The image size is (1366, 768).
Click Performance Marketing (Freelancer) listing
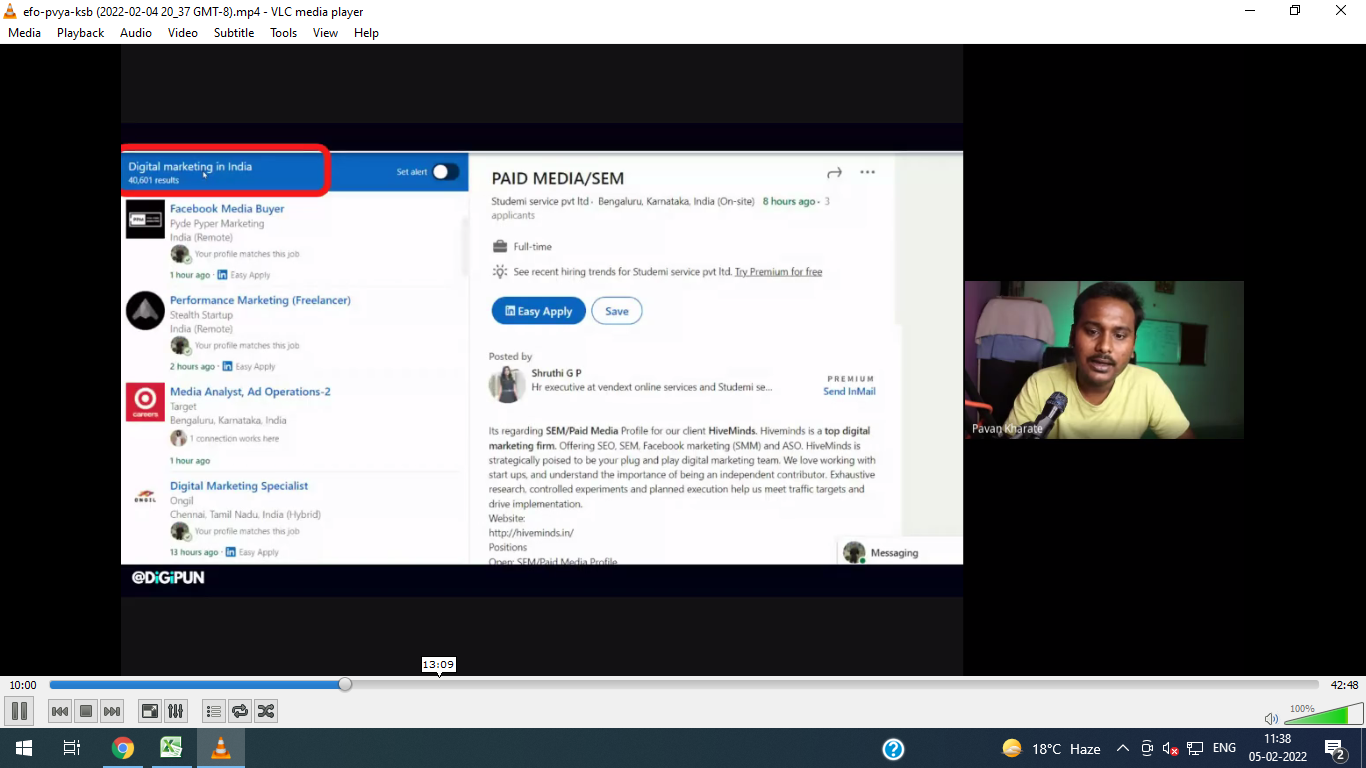[x=260, y=300]
